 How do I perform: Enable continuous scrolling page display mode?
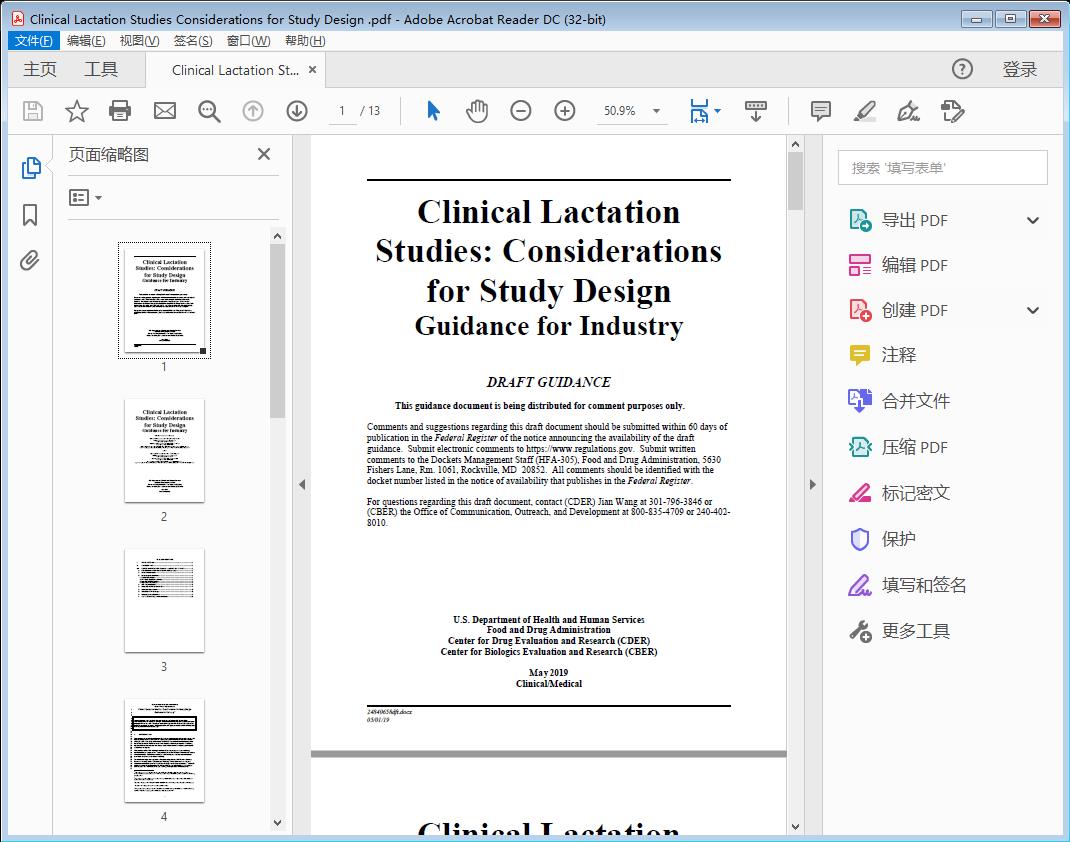pos(755,111)
